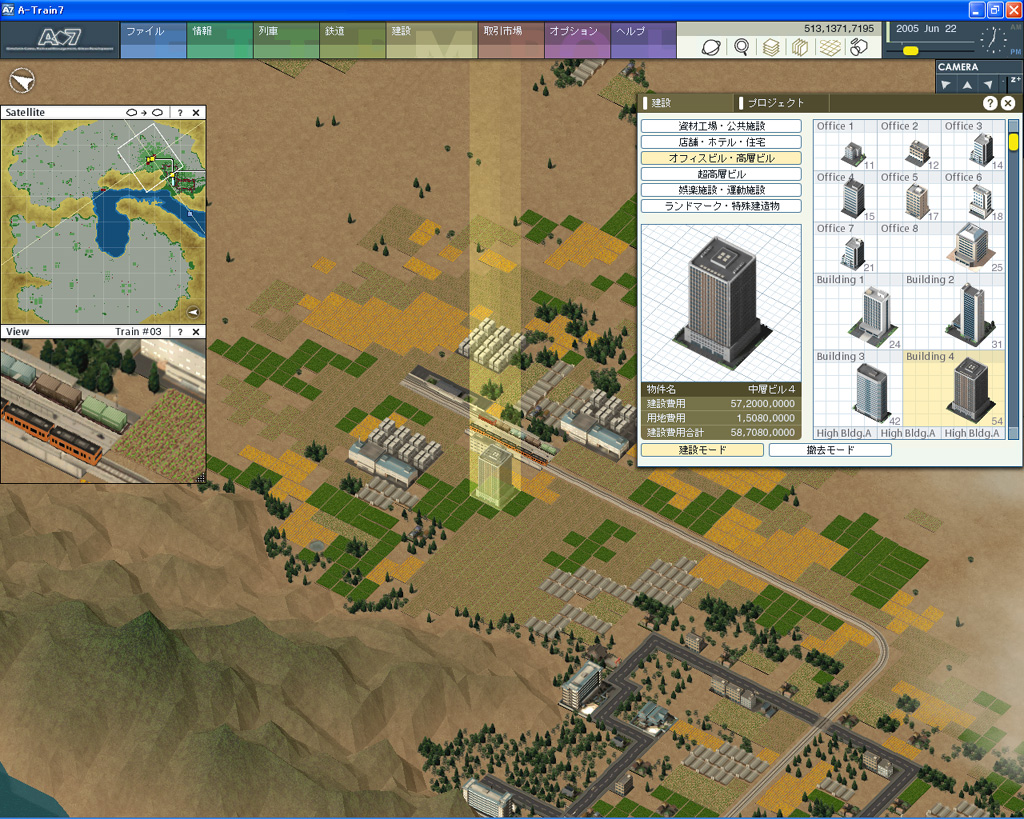This screenshot has height=819, width=1024.
Task: Open help for the Satellite panel
Action: tap(180, 112)
